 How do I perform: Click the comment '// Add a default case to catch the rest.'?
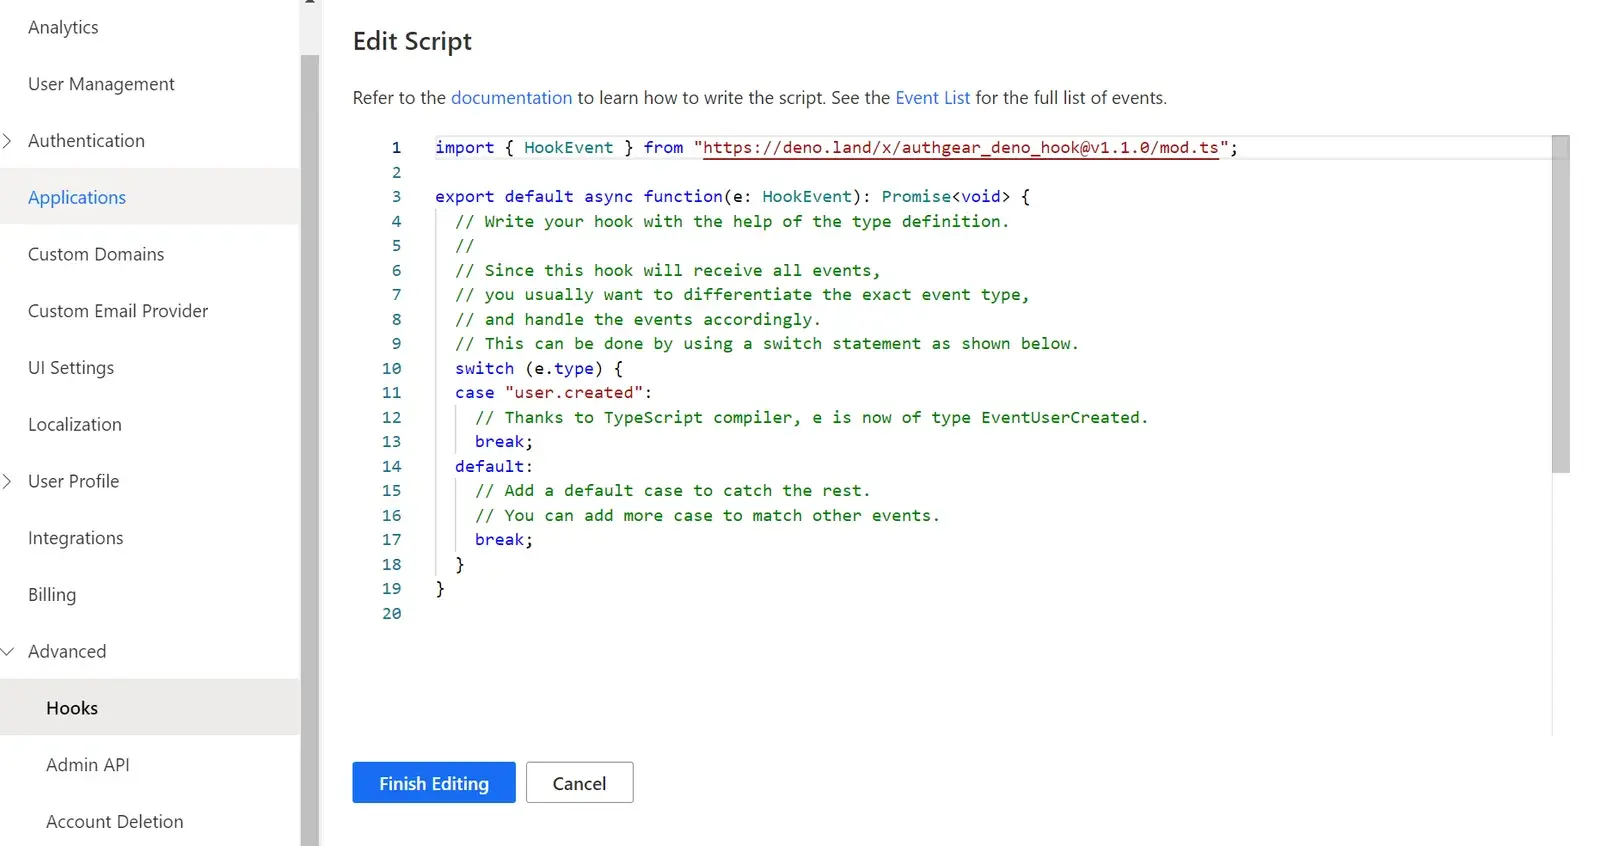(x=672, y=491)
